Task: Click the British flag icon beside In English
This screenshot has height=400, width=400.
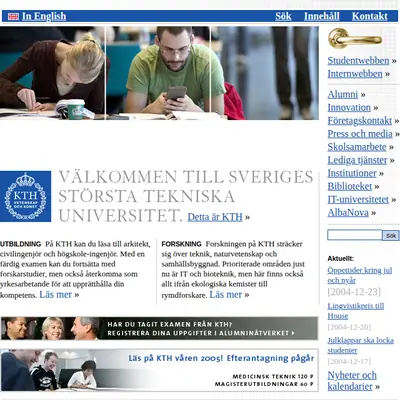Action: [13, 16]
